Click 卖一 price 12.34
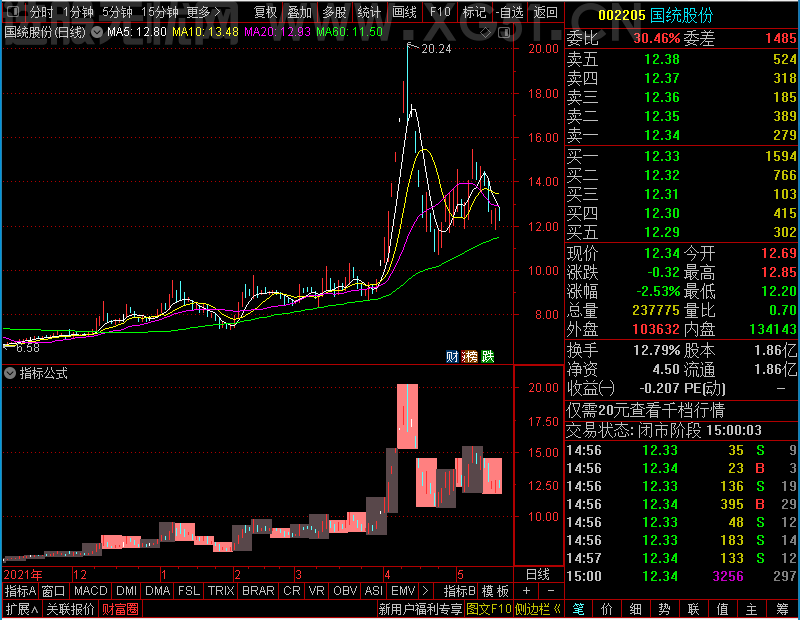Screen dimensions: 800x620 pyautogui.click(x=662, y=135)
